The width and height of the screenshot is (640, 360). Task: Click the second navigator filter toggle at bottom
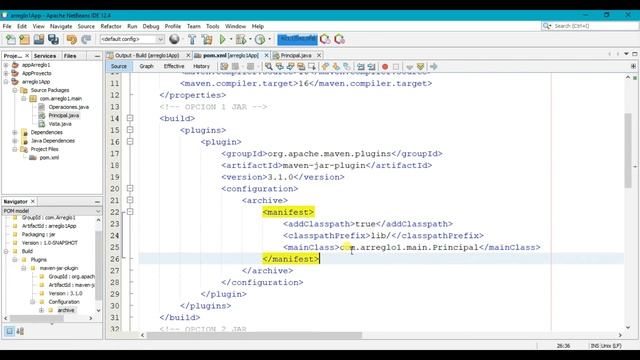point(20,331)
